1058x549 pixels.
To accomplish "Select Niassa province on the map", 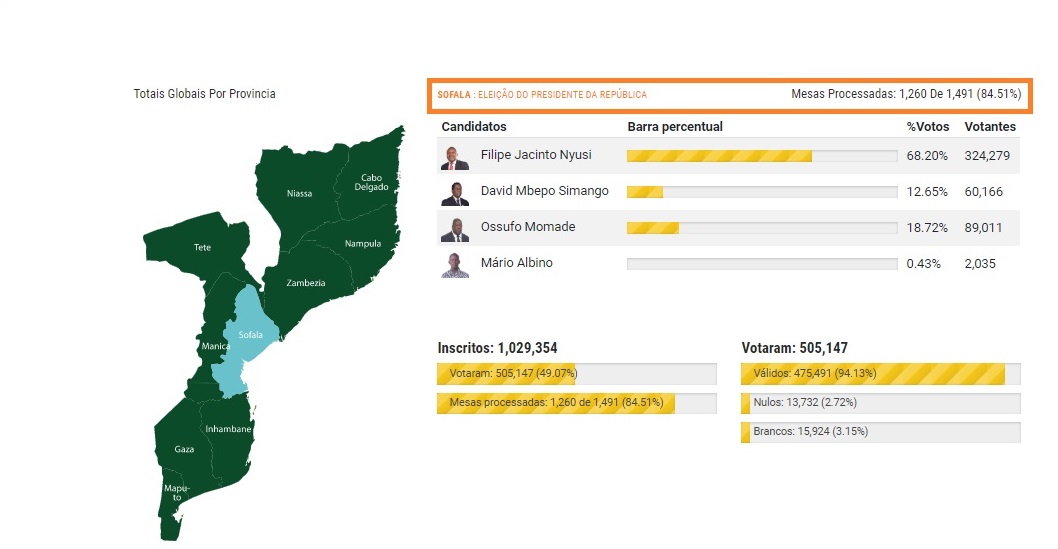I will (x=299, y=193).
